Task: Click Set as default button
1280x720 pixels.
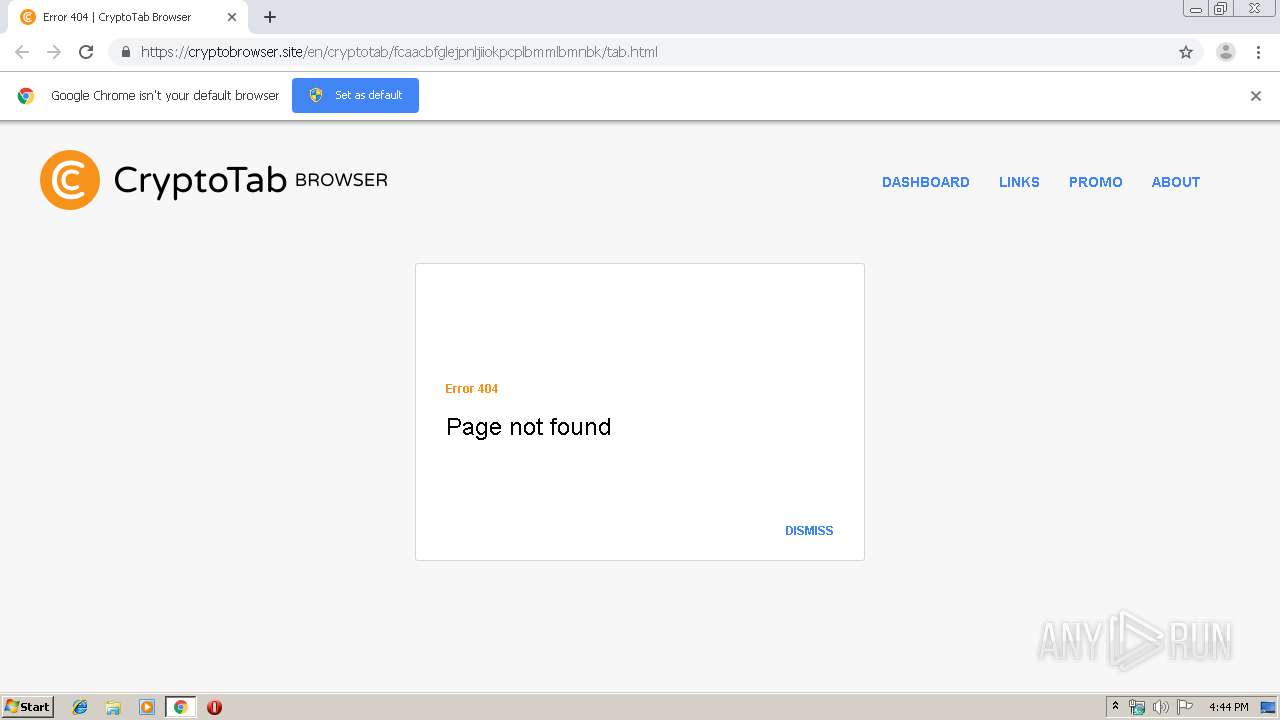Action: [355, 95]
